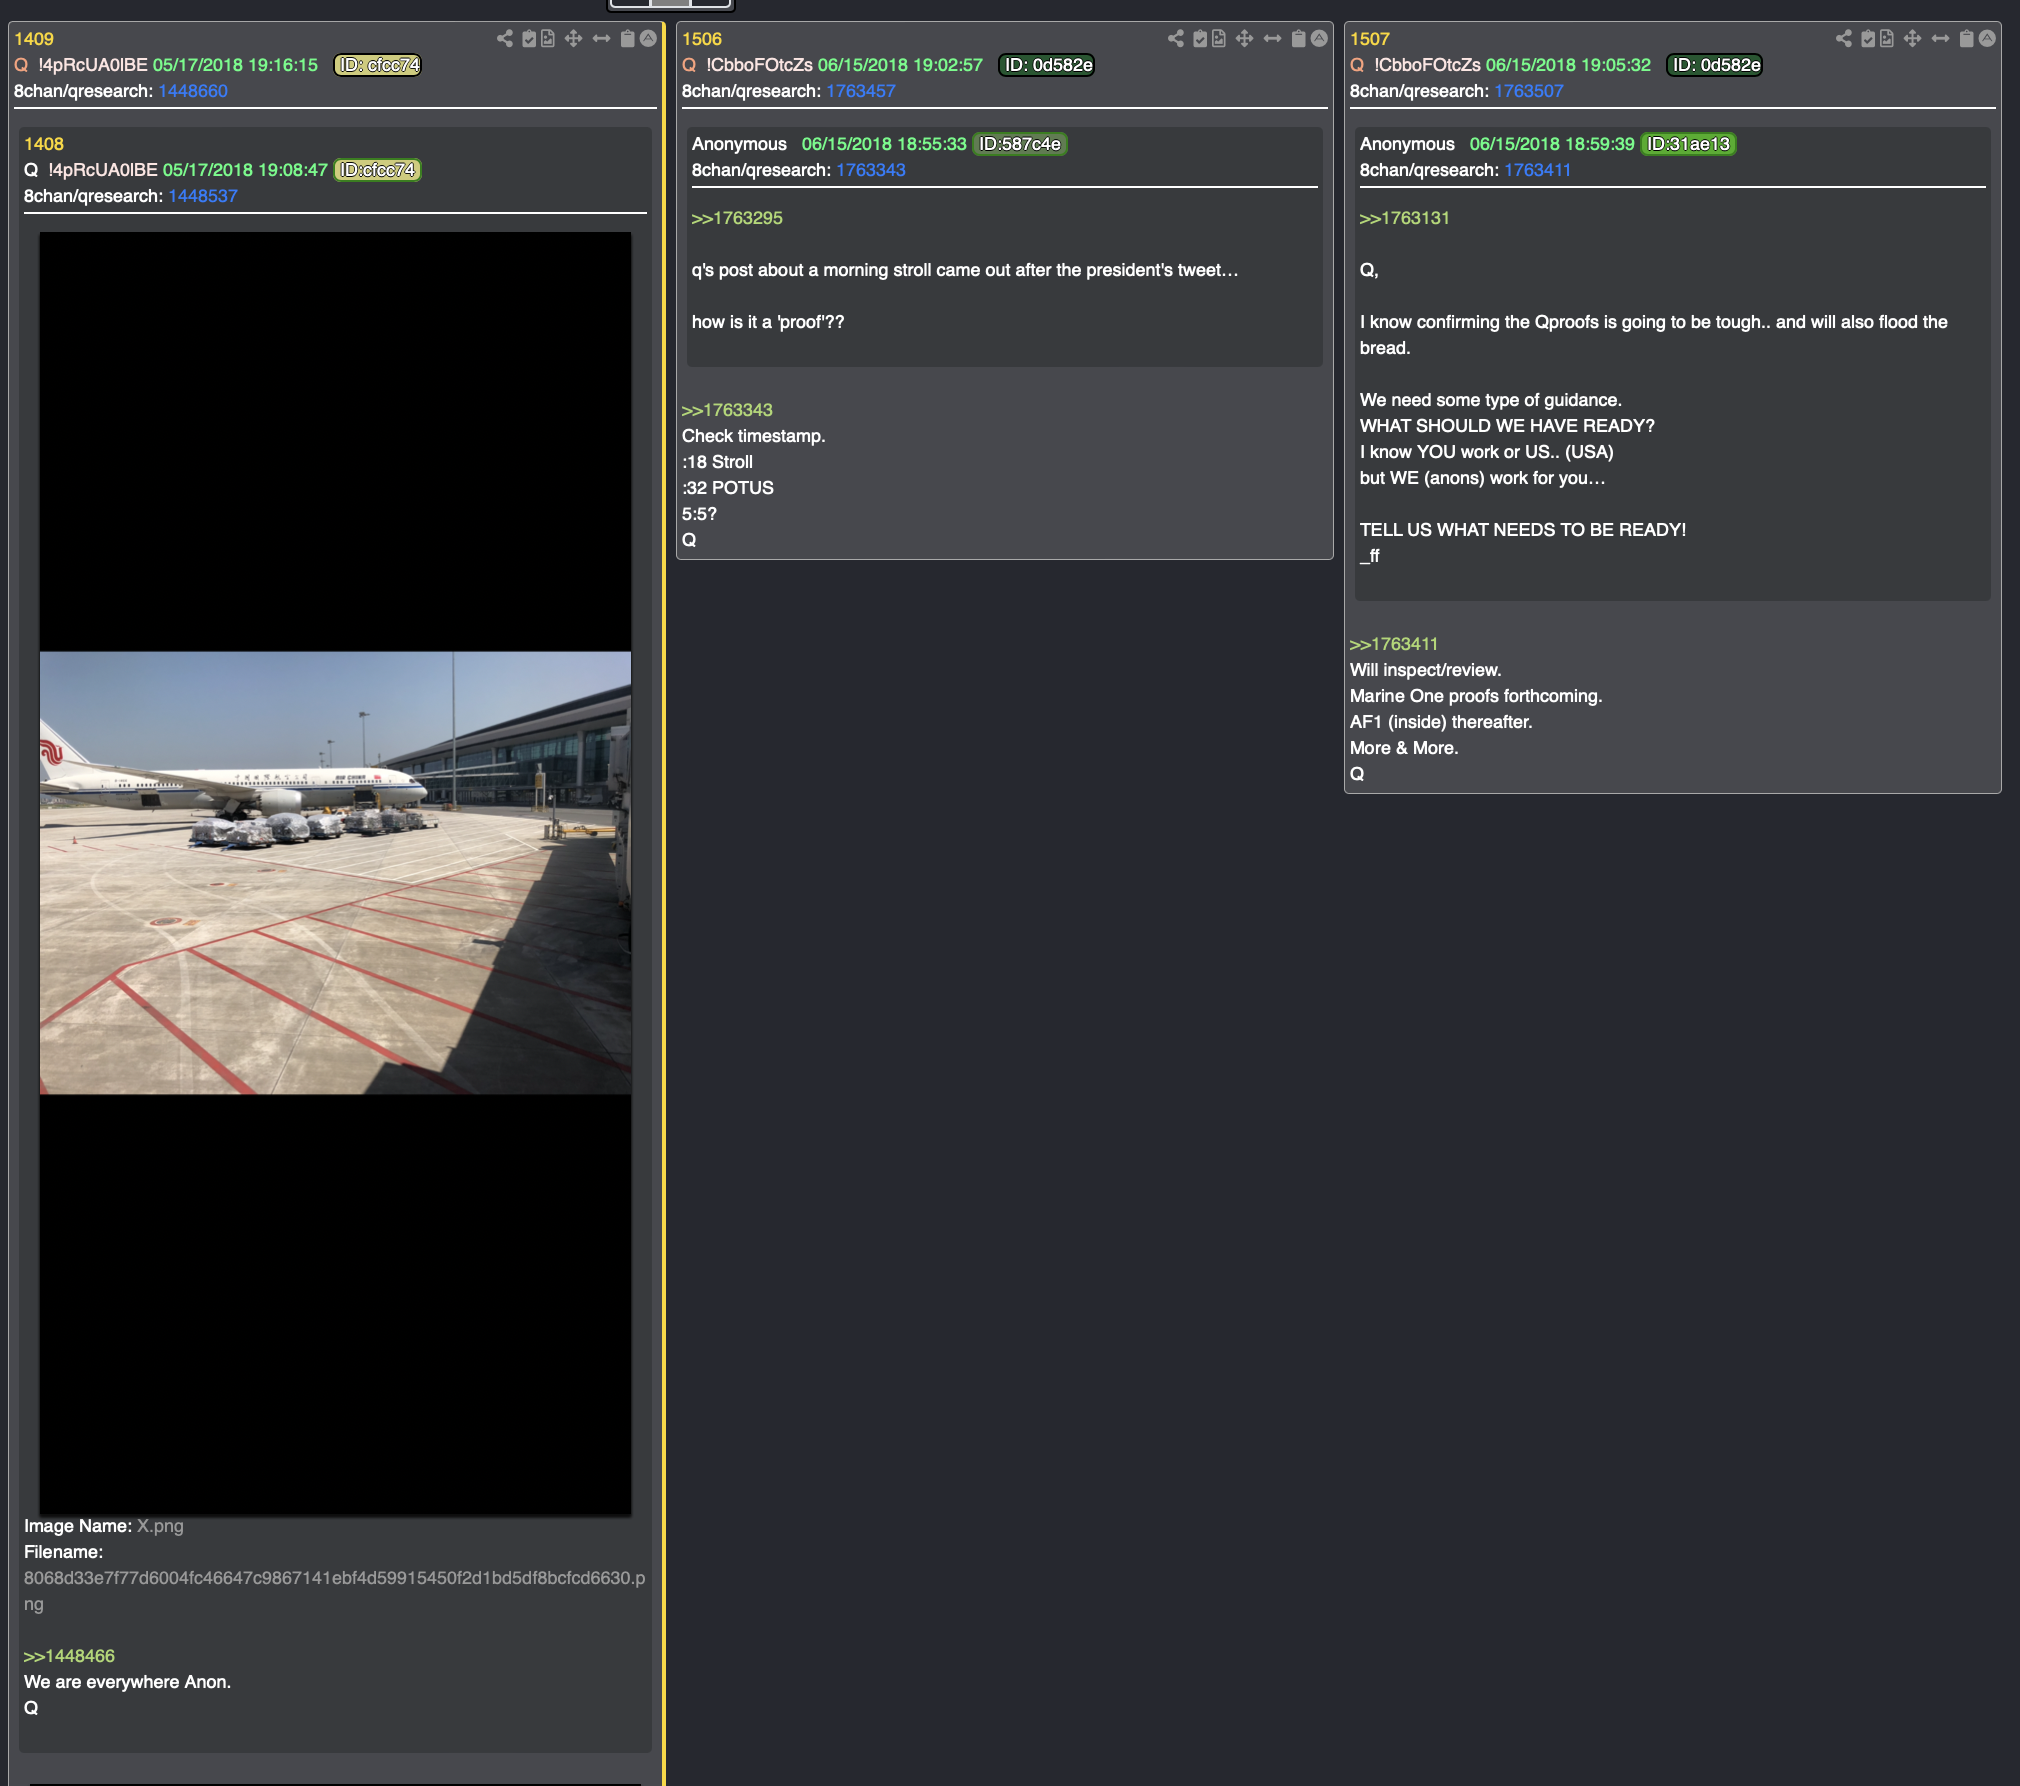Follow reply reference >>1763343 above Check timestamp
This screenshot has height=1786, width=2020.
point(727,410)
